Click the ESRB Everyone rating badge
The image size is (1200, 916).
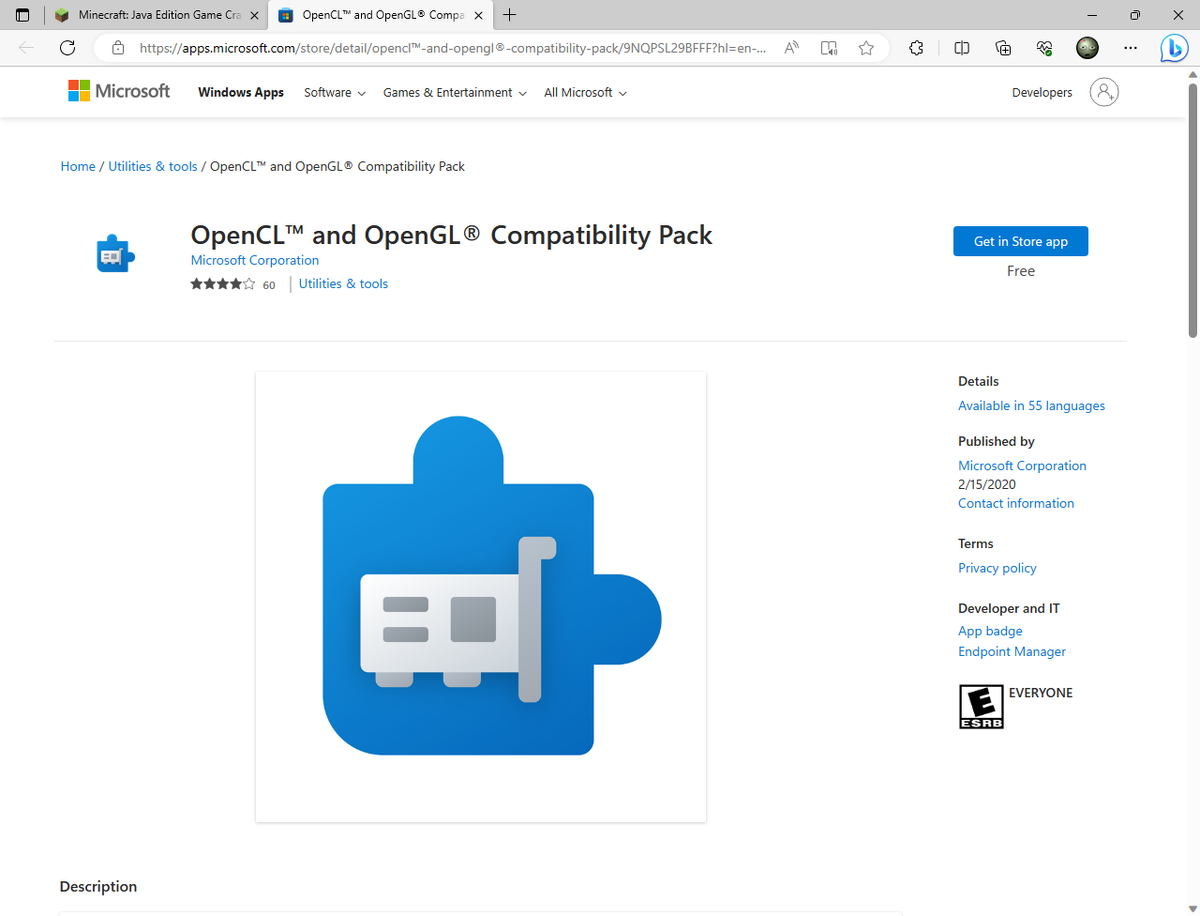pyautogui.click(x=981, y=706)
